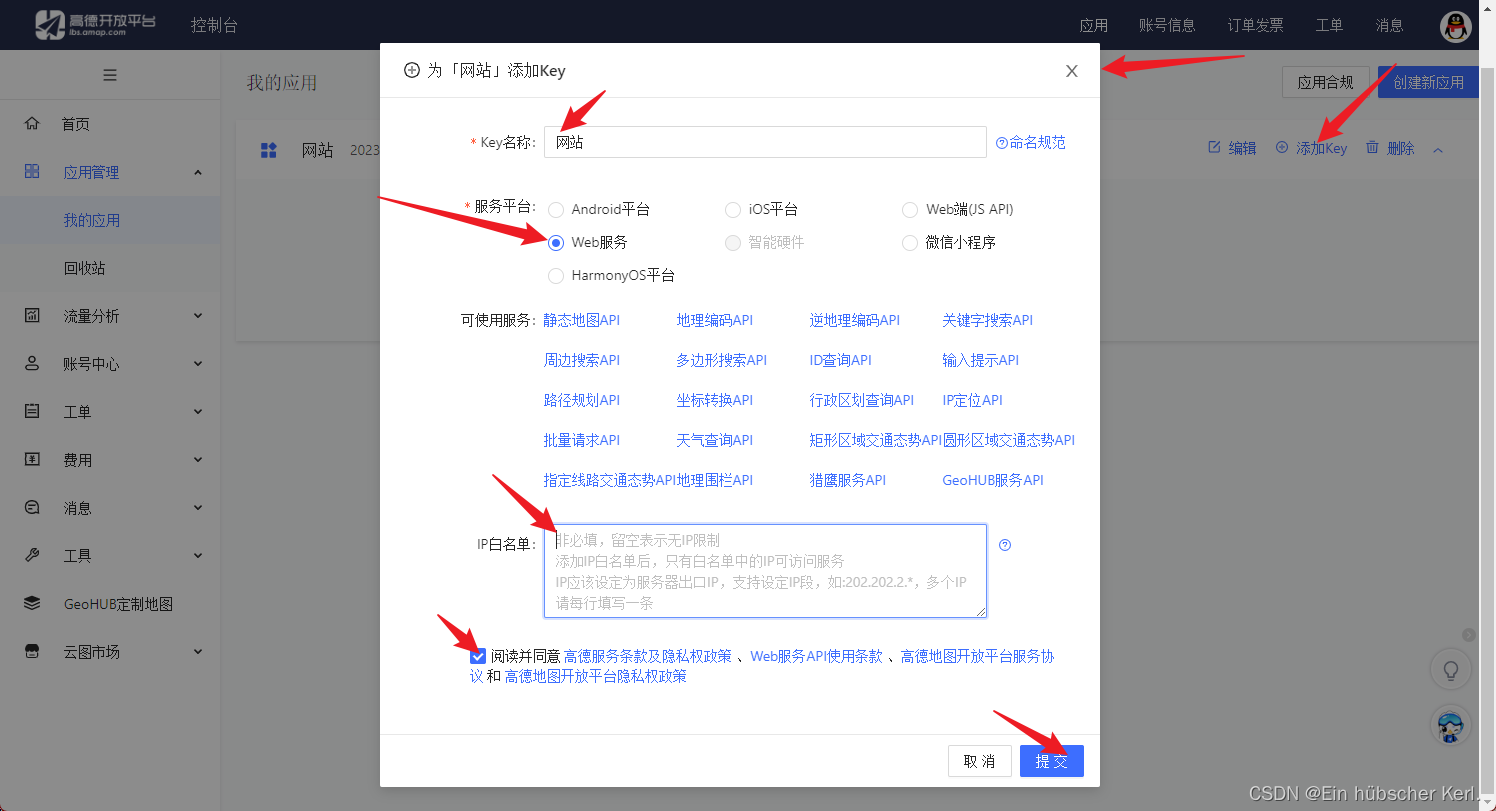Click the 网站 application icon

[x=268, y=150]
